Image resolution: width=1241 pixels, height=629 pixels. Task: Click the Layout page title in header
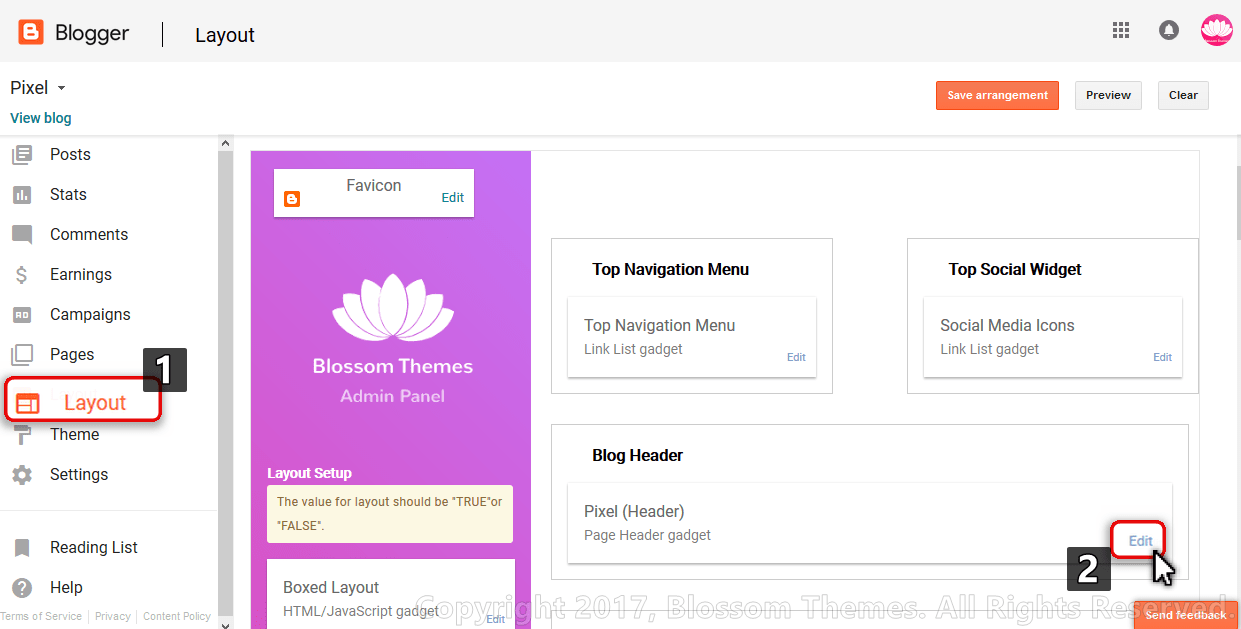[225, 35]
